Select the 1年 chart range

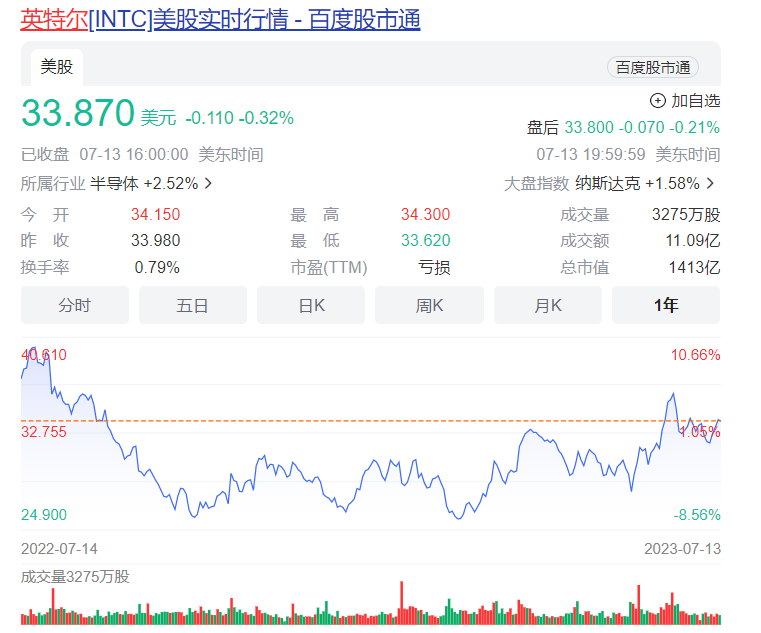click(665, 305)
